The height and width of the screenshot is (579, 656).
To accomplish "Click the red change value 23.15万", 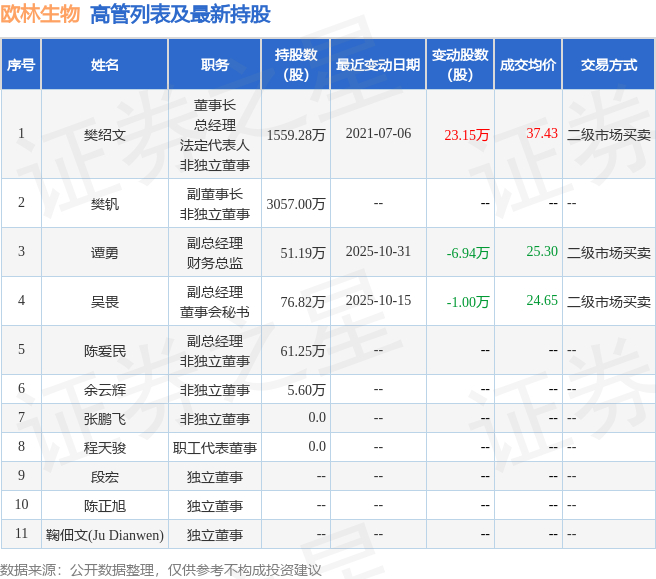I will tap(466, 135).
